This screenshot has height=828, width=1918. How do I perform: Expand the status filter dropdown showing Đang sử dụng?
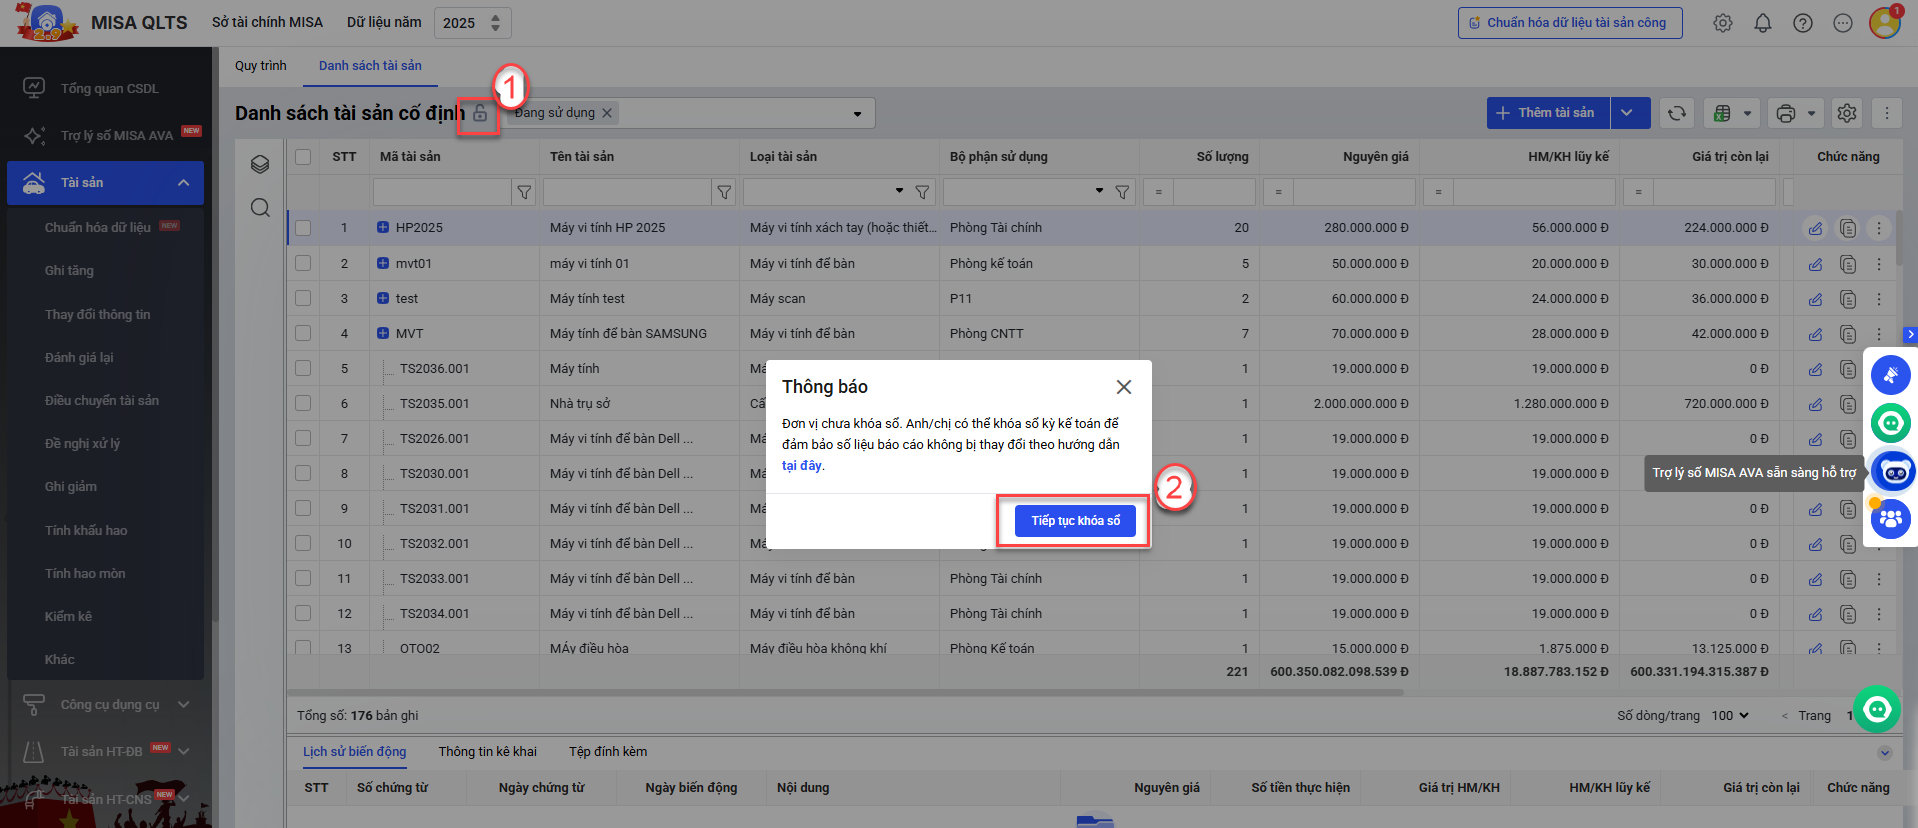pyautogui.click(x=857, y=114)
